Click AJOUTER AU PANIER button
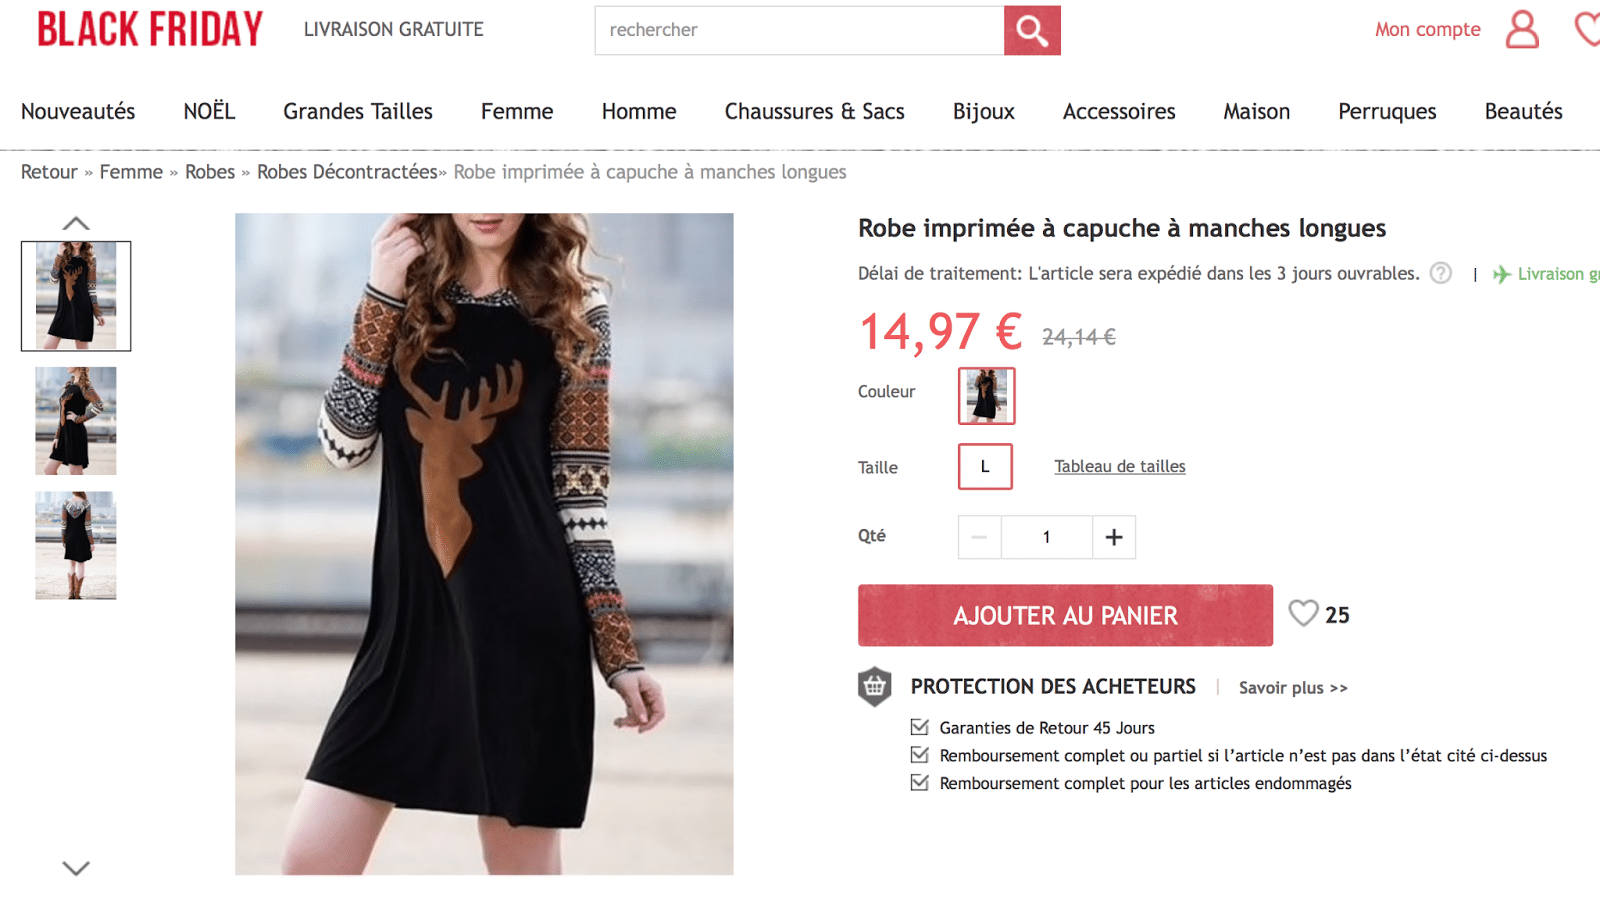 pos(1065,615)
